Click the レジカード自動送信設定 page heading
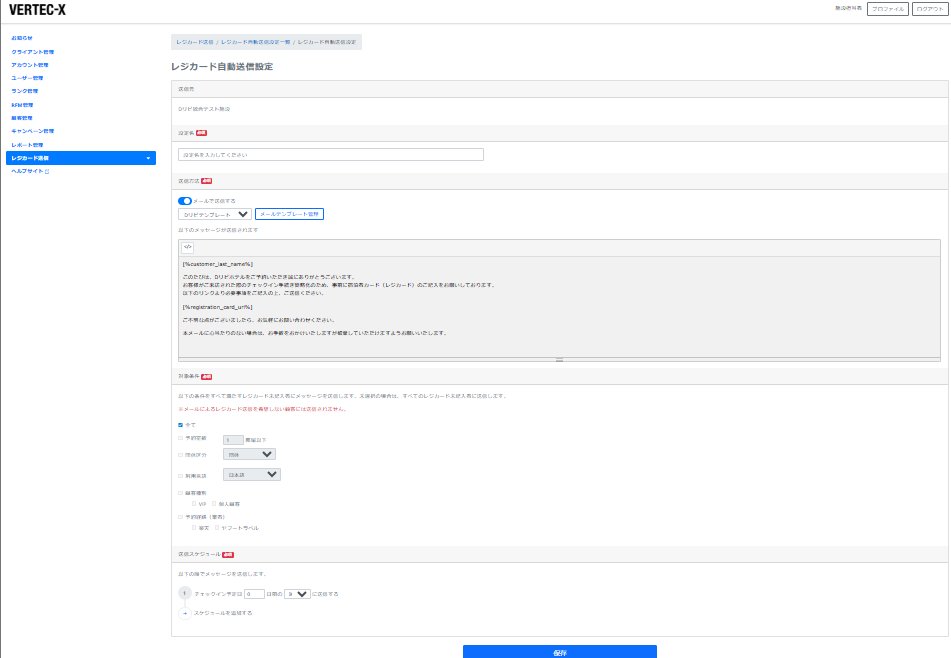The width and height of the screenshot is (951, 658). click(222, 67)
